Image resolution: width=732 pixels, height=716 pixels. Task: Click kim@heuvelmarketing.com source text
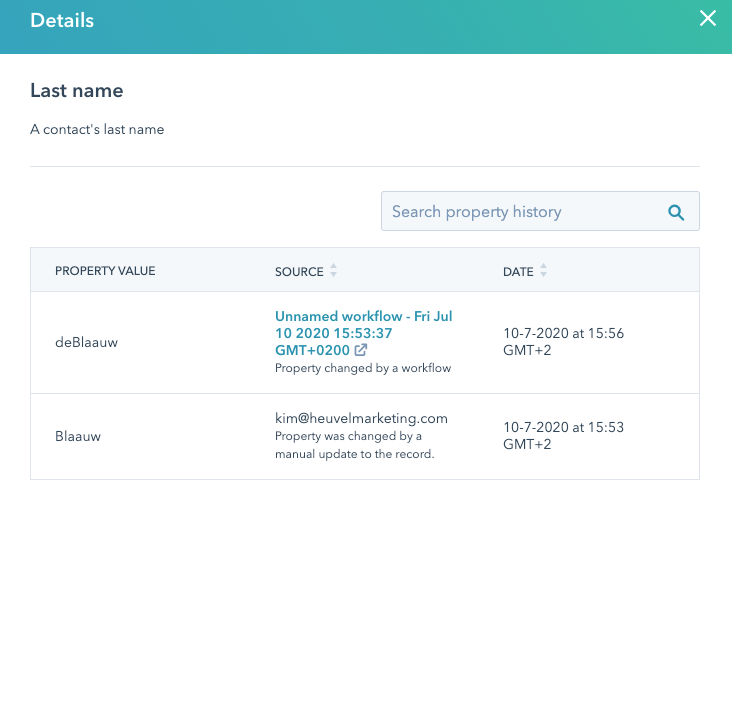tap(361, 418)
